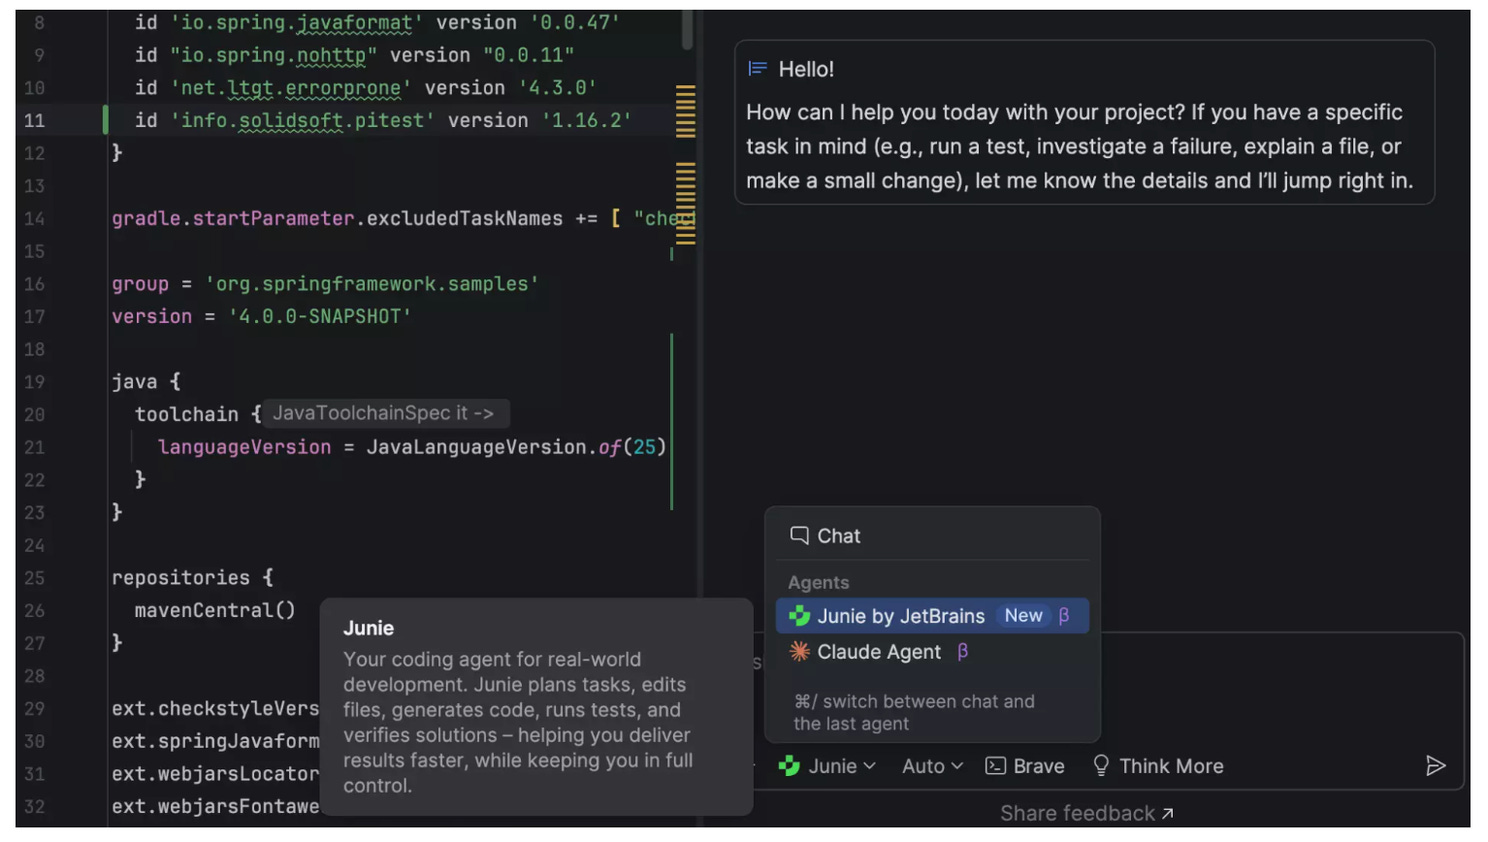This screenshot has height=842, width=1488.
Task: Click 'io.spring.nohttp' plugin id
Action: tap(273, 55)
